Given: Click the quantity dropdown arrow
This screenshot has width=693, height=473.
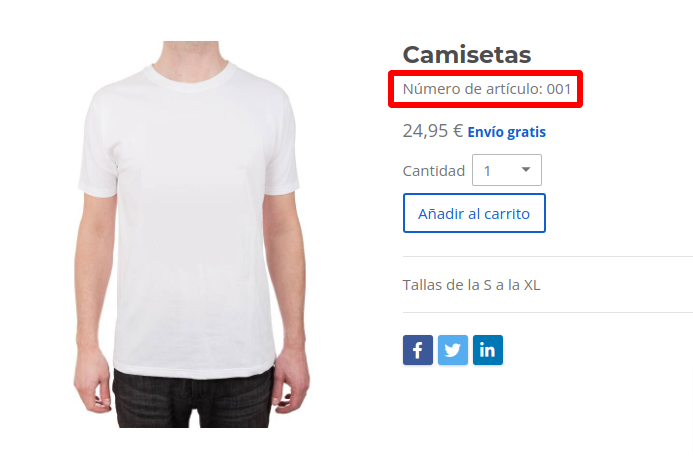Looking at the screenshot, I should tap(525, 170).
